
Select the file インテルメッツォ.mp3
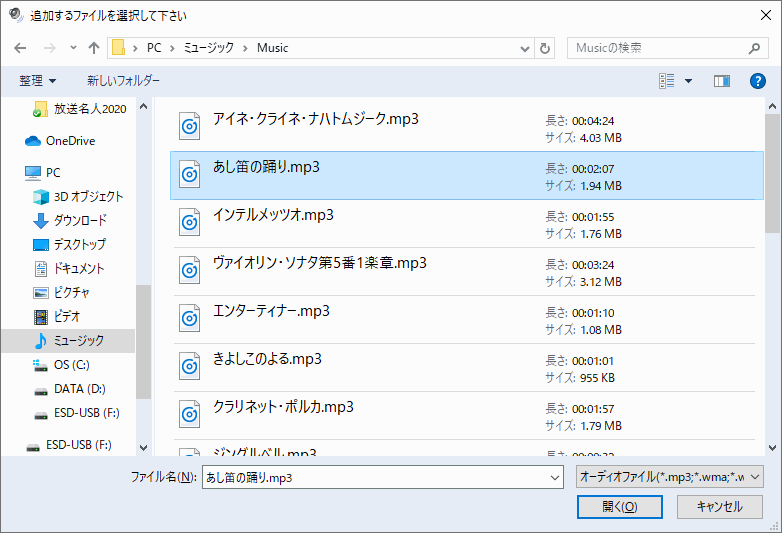273,215
